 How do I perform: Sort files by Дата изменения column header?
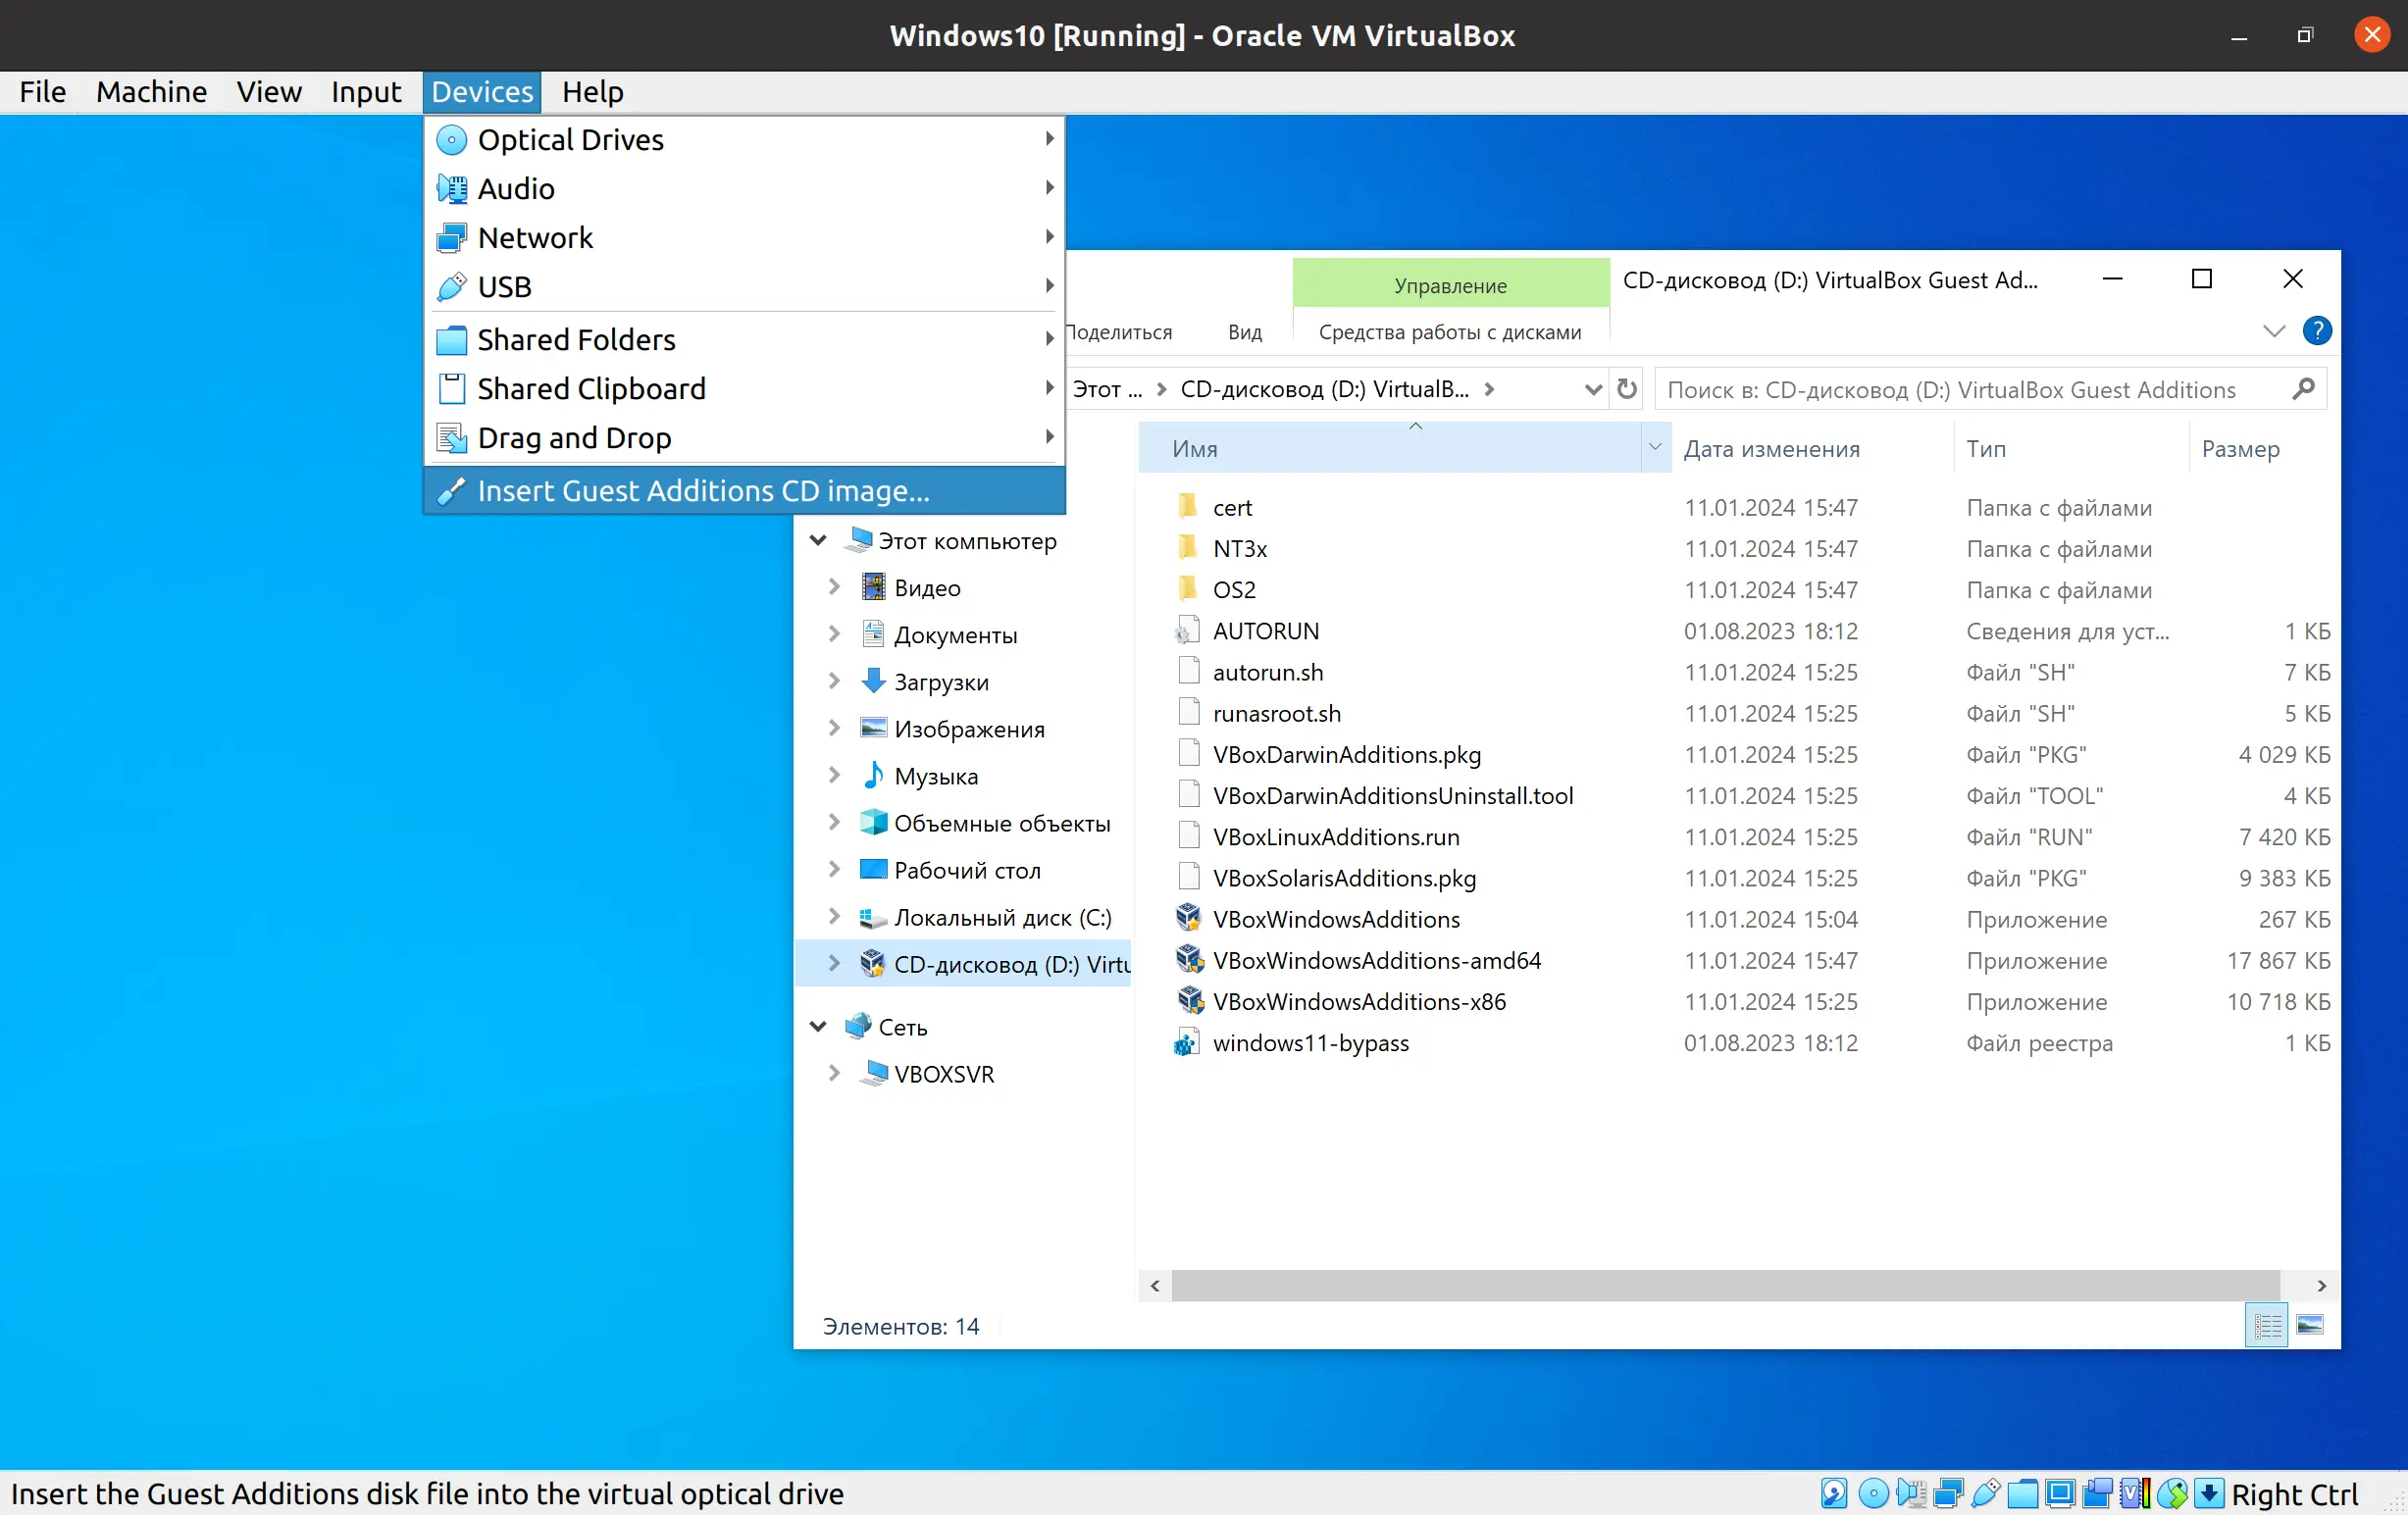pos(1771,449)
